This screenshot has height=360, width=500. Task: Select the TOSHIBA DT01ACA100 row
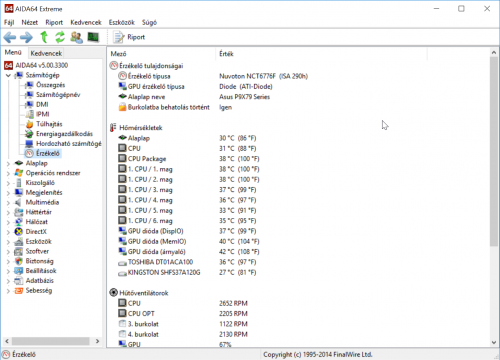pyautogui.click(x=187, y=262)
